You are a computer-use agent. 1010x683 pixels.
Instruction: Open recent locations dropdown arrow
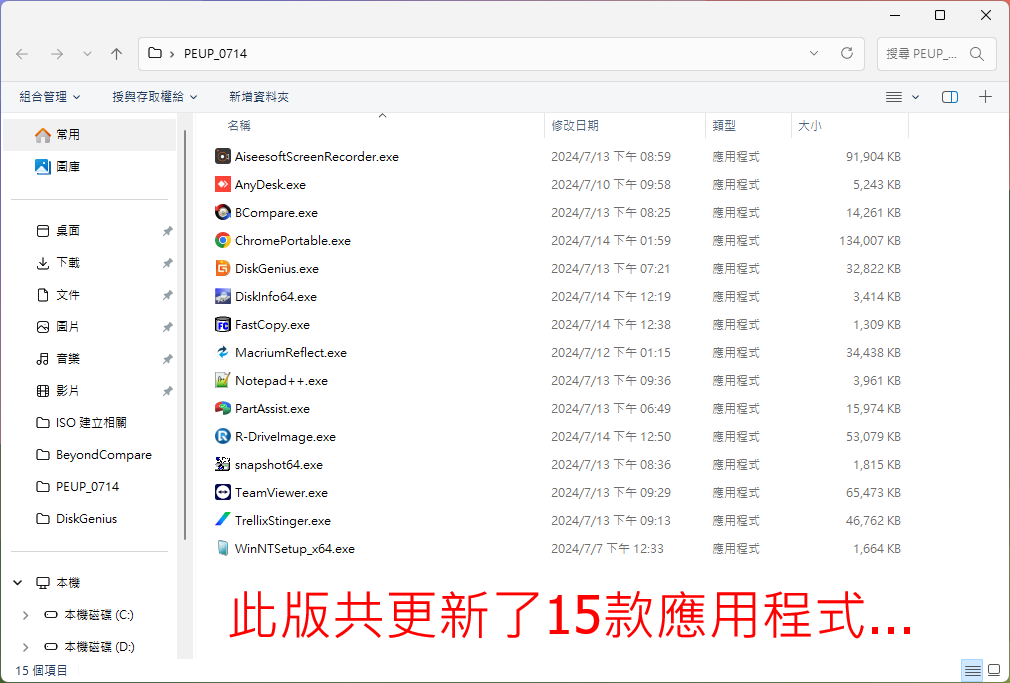[87, 54]
